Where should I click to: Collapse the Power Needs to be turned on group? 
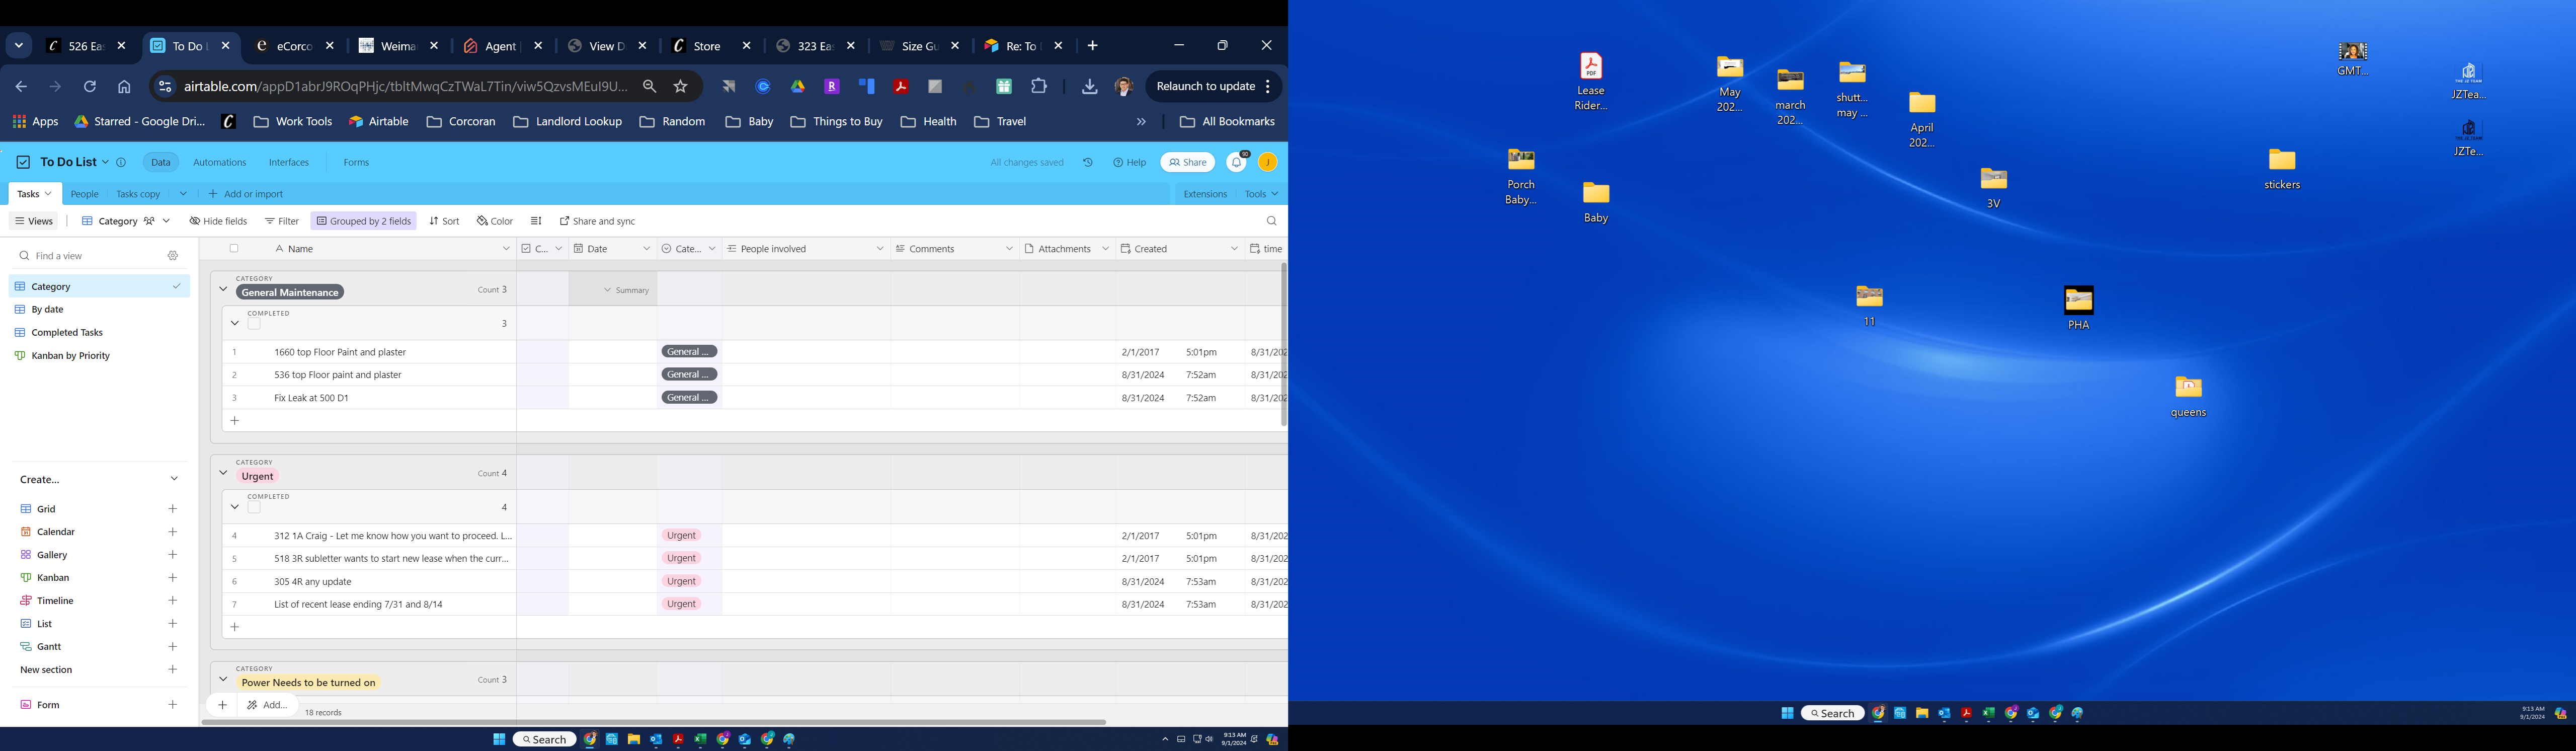[x=223, y=679]
